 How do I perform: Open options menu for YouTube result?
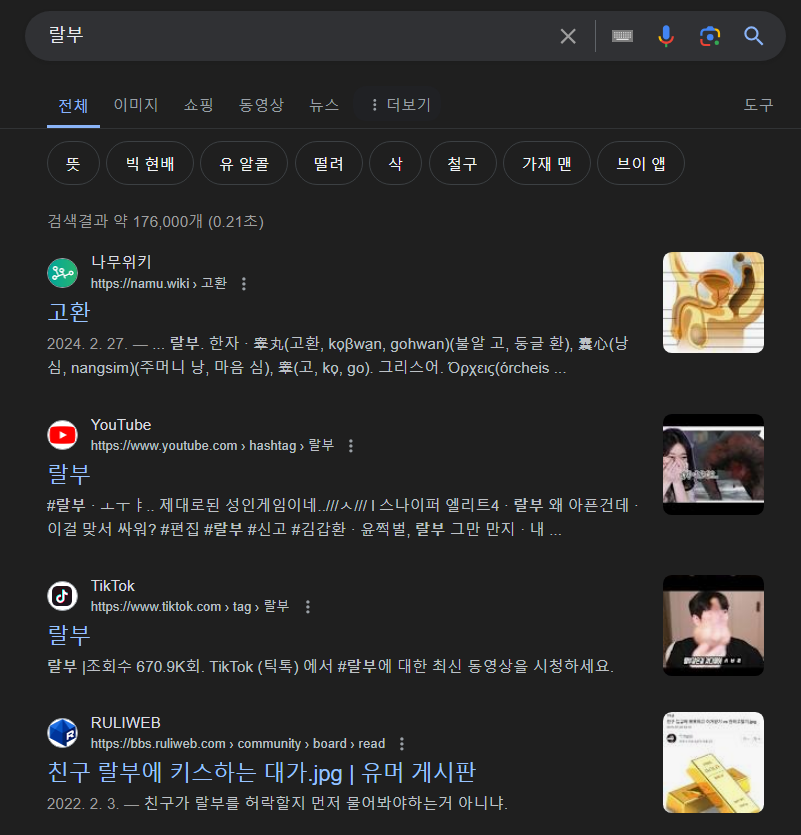point(350,446)
